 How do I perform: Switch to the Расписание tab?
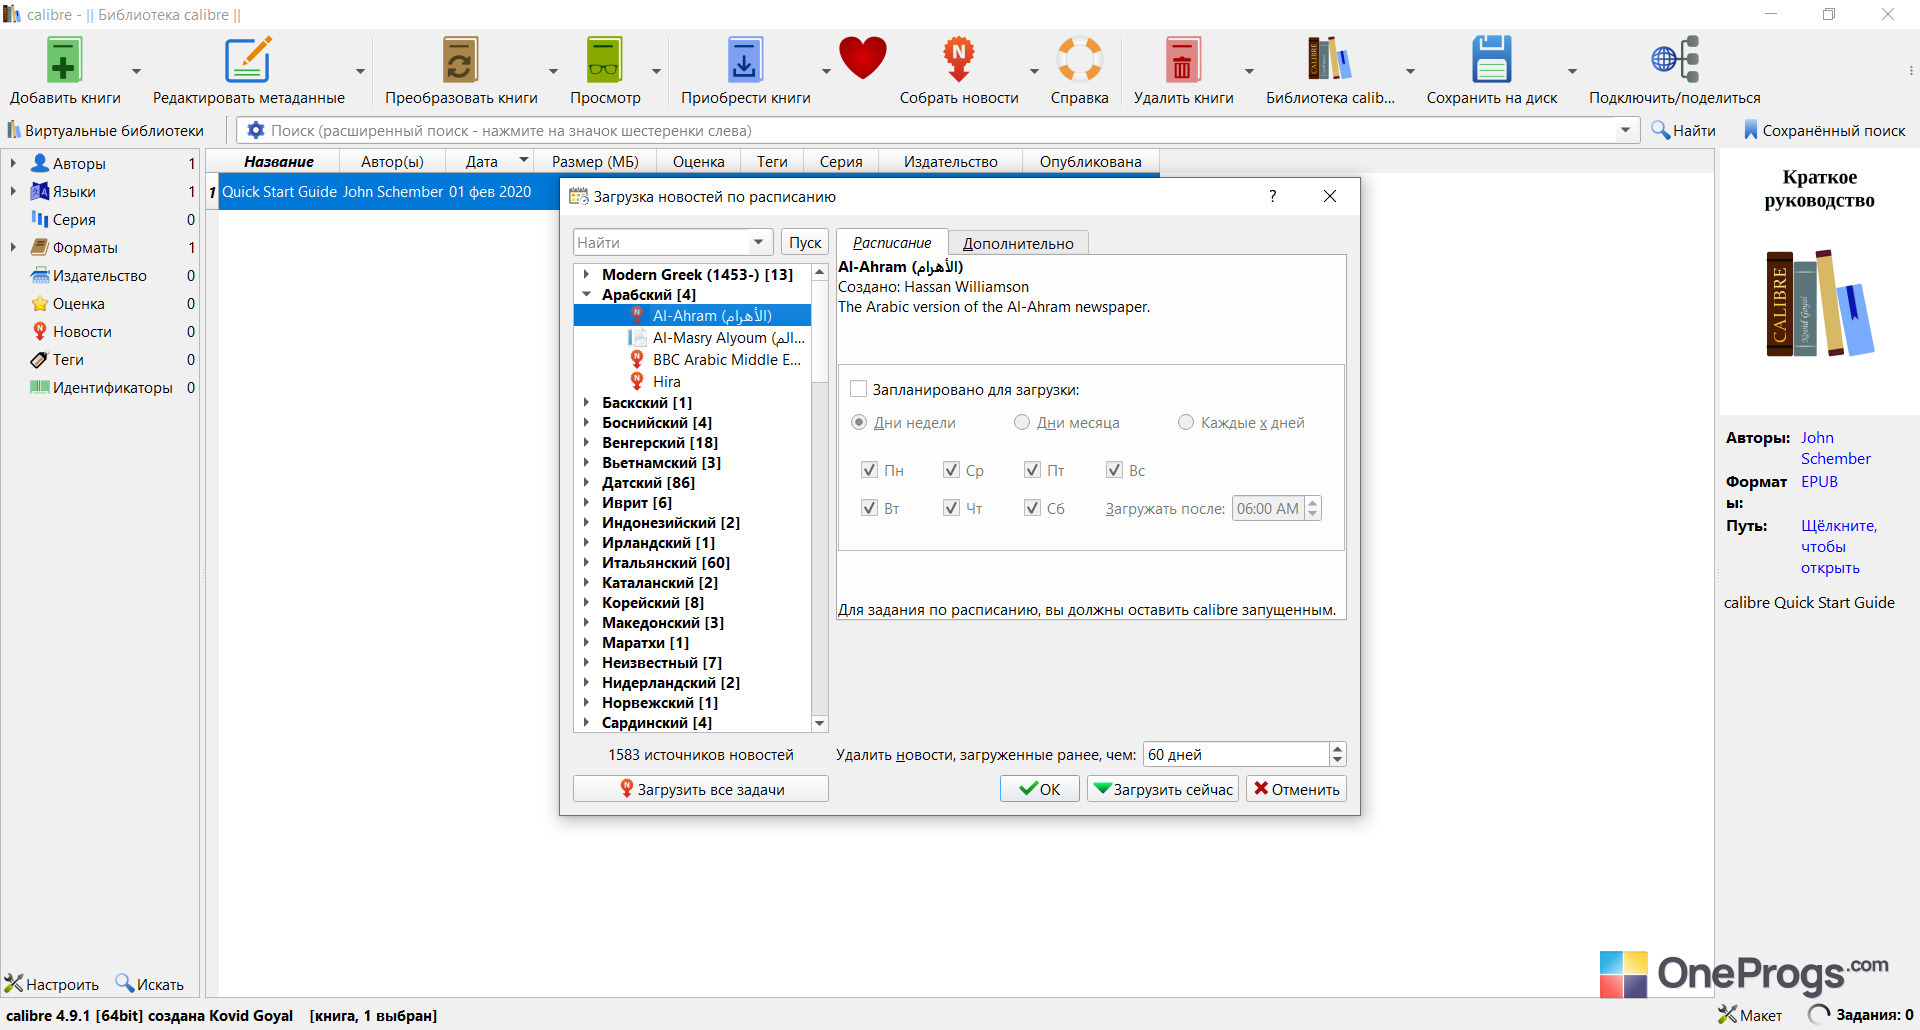892,243
